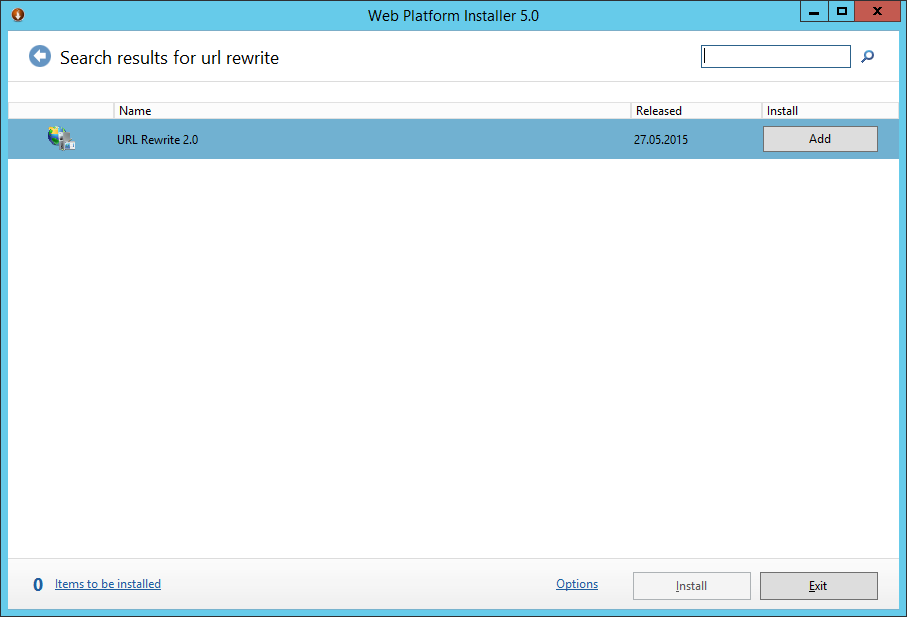The height and width of the screenshot is (617, 907).
Task: Exit the Web Platform Installer
Action: click(818, 586)
